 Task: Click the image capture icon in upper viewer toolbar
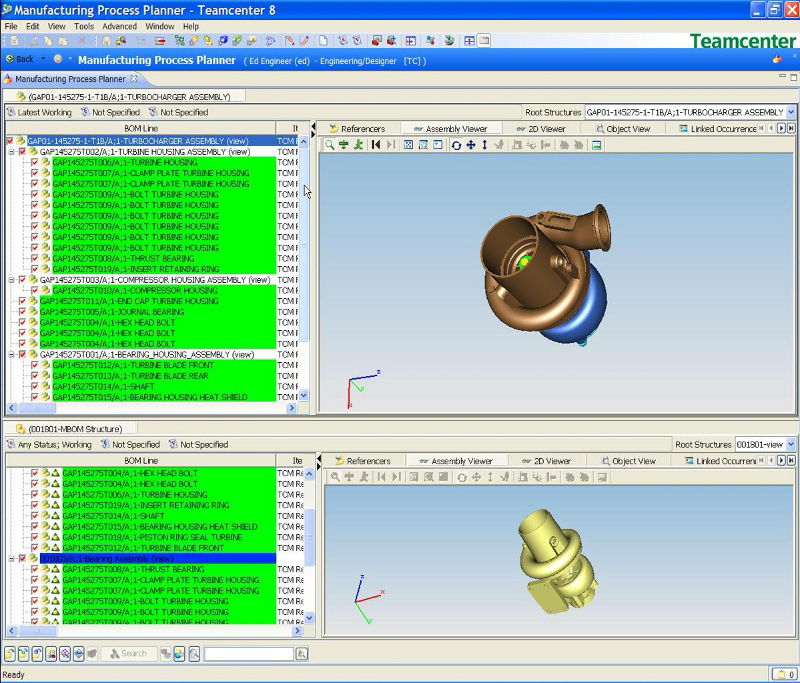(x=596, y=145)
